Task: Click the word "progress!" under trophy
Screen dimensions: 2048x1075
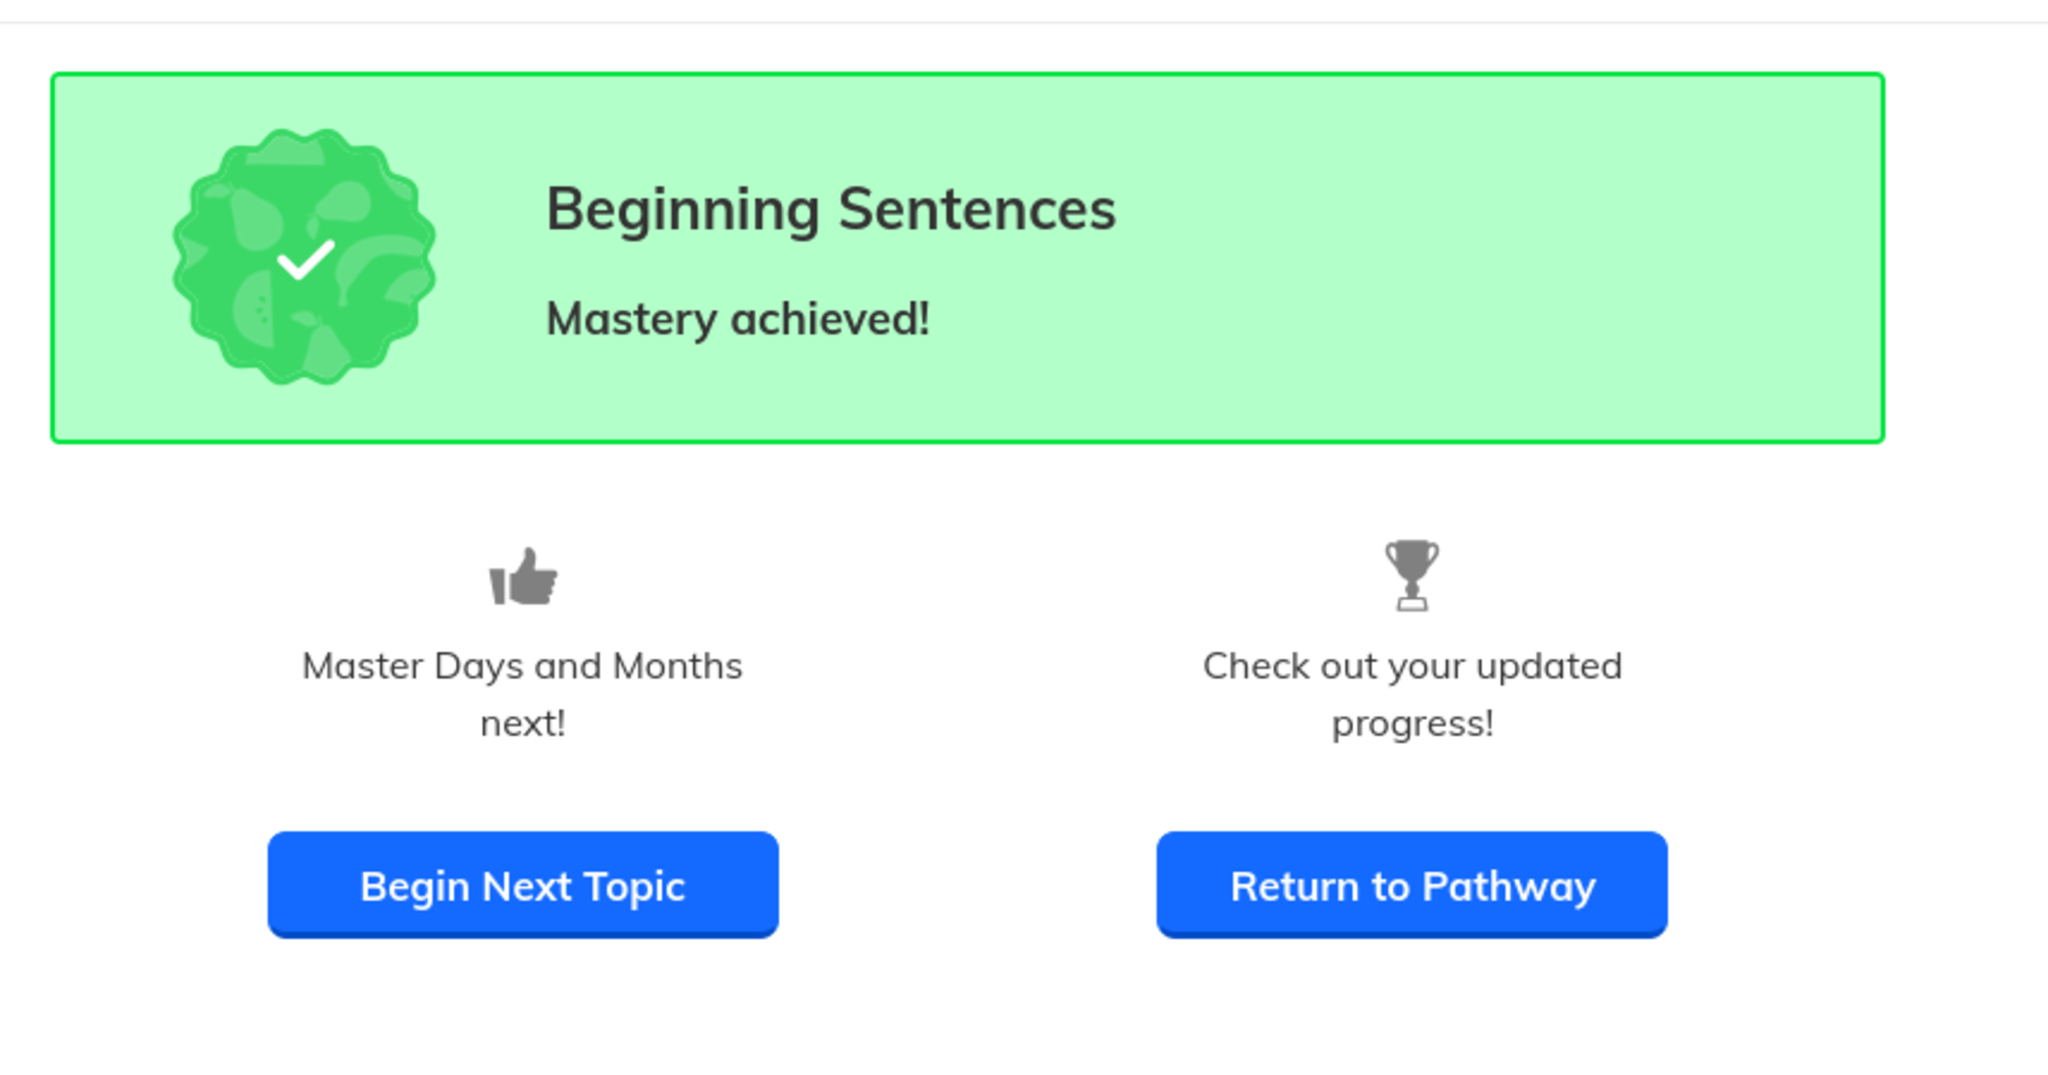Action: (x=1412, y=723)
